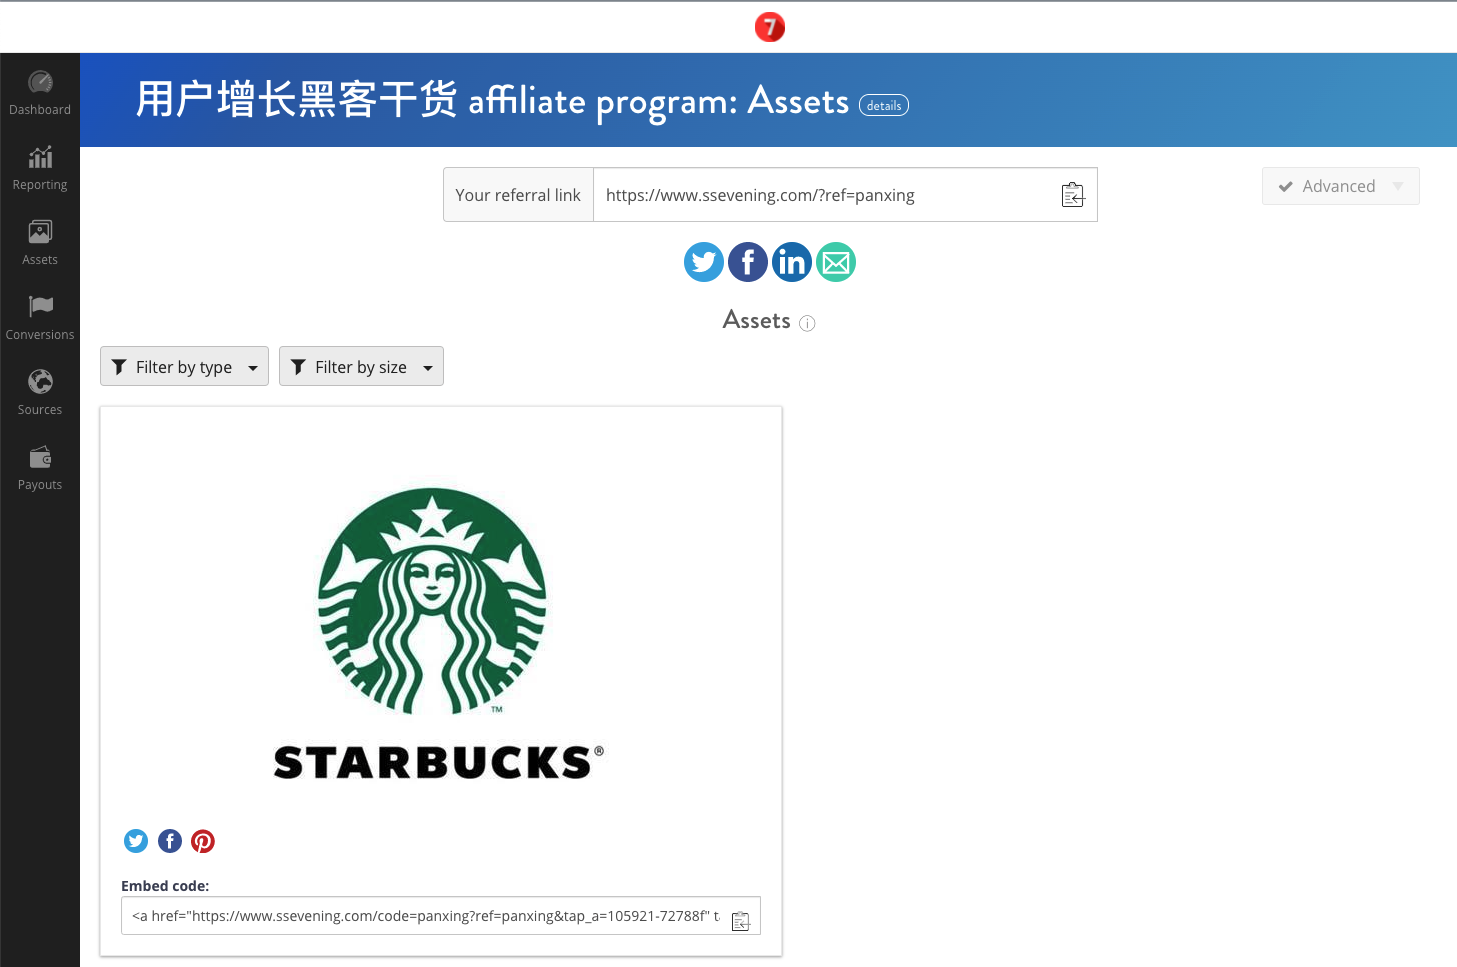
Task: Share Starbucks asset on Facebook
Action: [x=170, y=841]
